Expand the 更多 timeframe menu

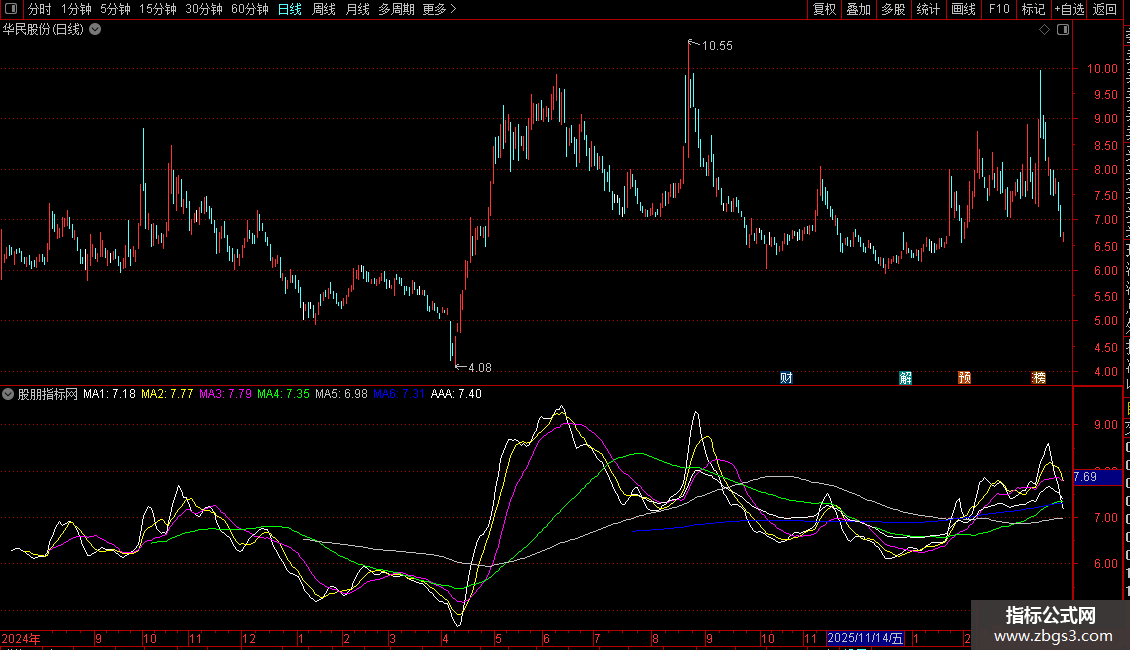[440, 9]
